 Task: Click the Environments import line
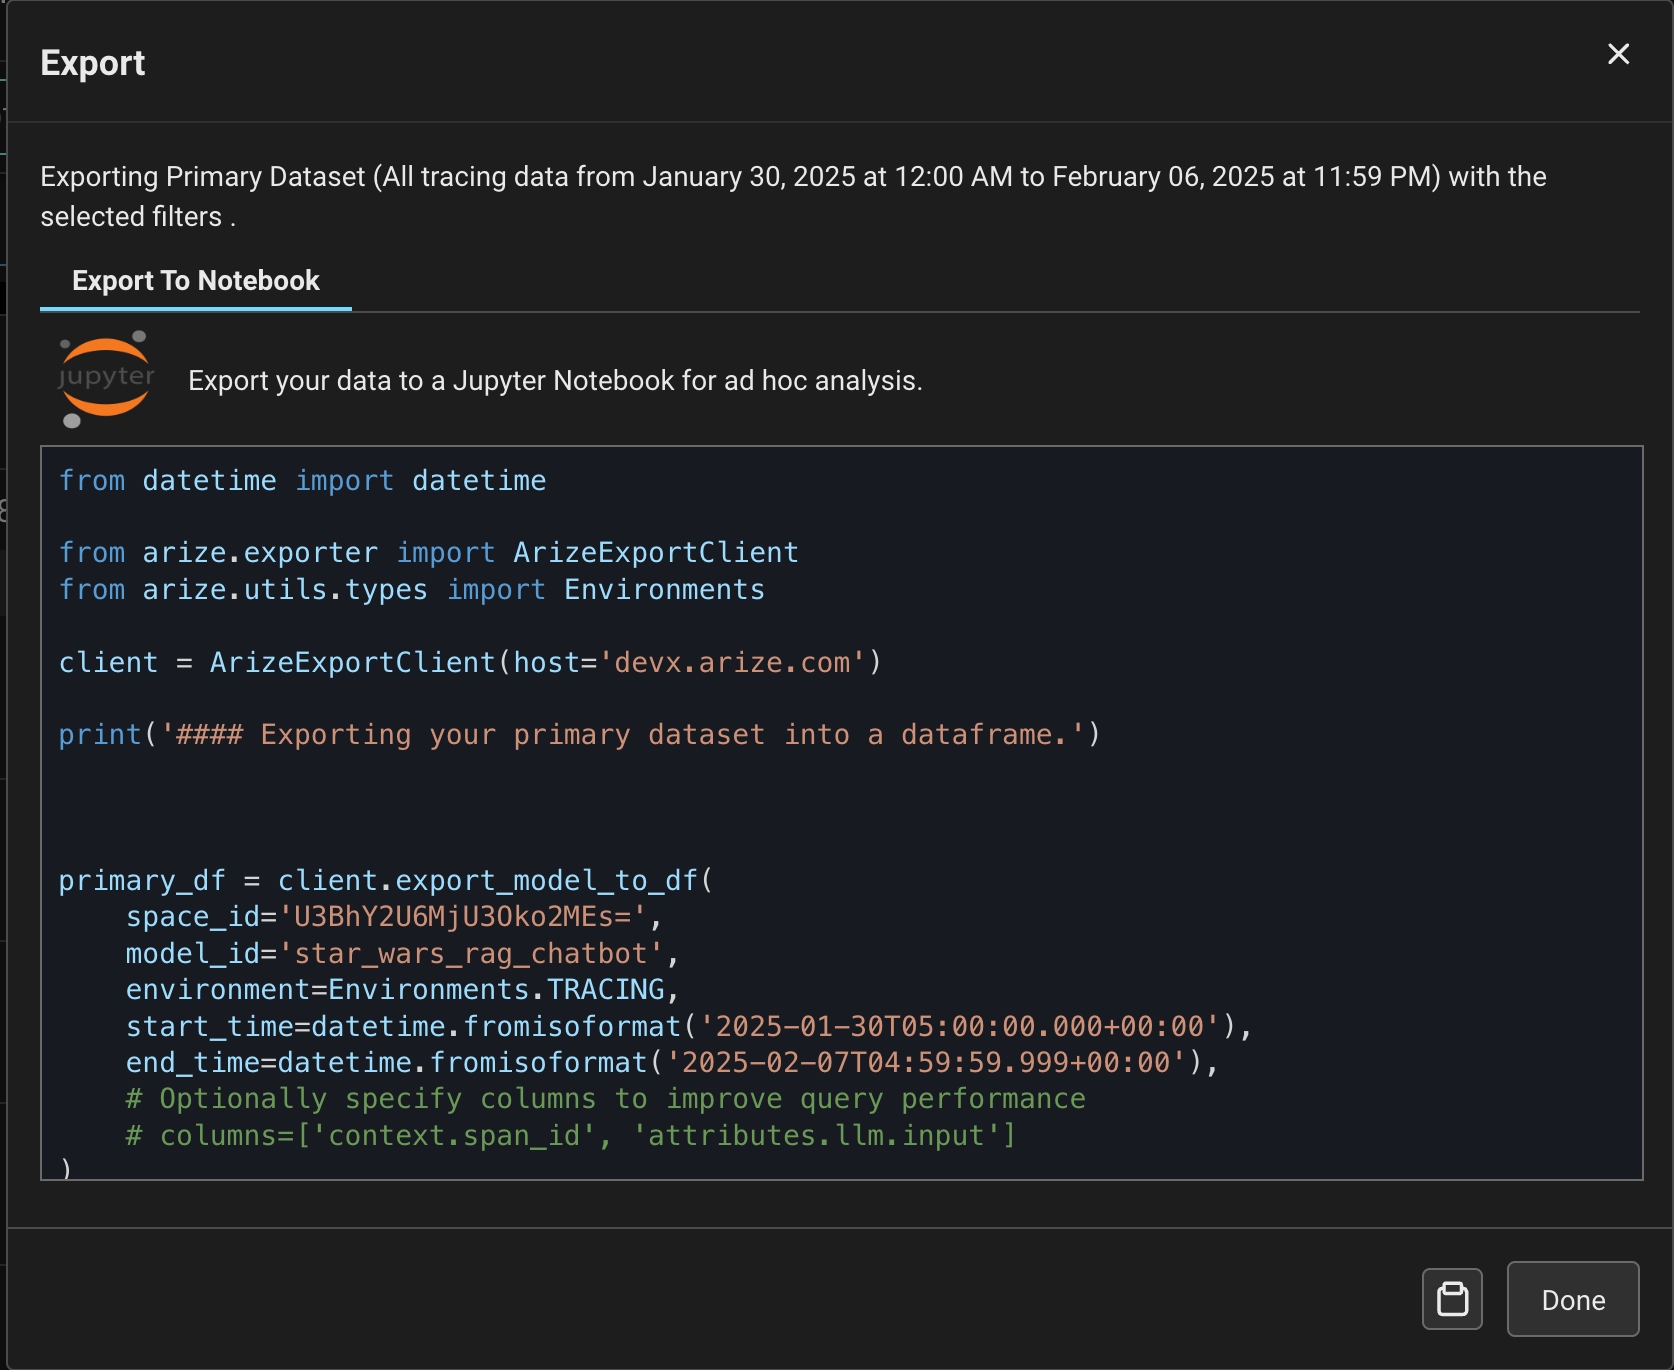(x=411, y=590)
